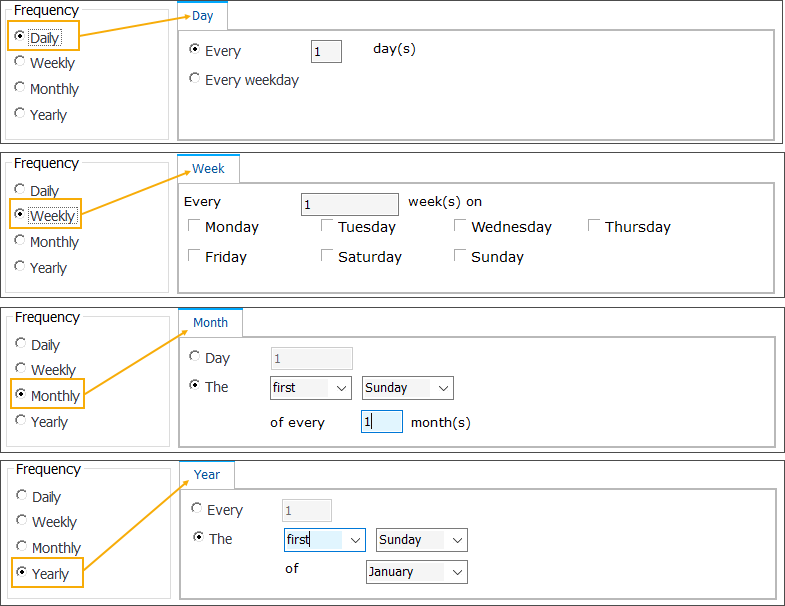Expand the Sunday dropdown in Year tab
Screen dimensions: 785x606
(422, 540)
